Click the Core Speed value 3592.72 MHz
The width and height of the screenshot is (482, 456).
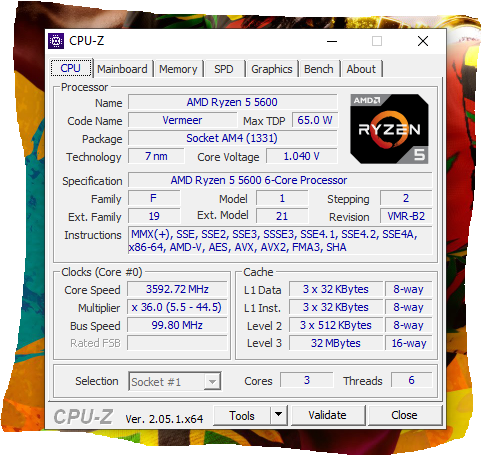177,289
